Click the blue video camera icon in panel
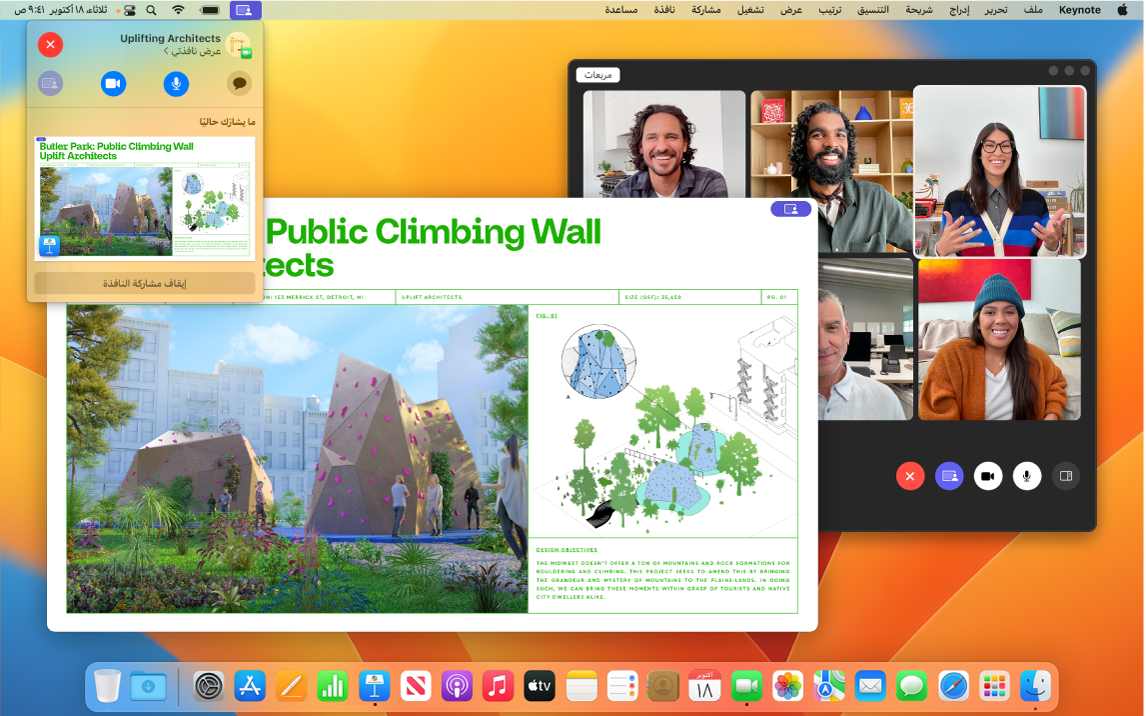 tap(113, 84)
